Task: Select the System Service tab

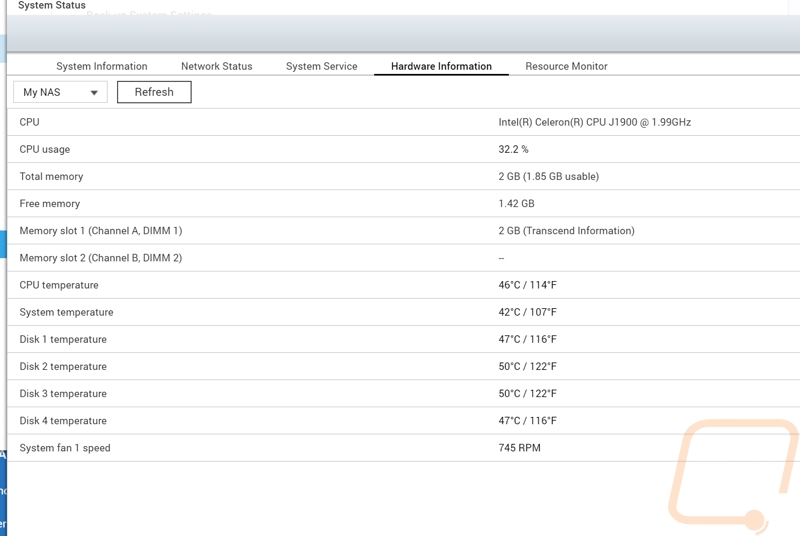Action: pyautogui.click(x=321, y=66)
